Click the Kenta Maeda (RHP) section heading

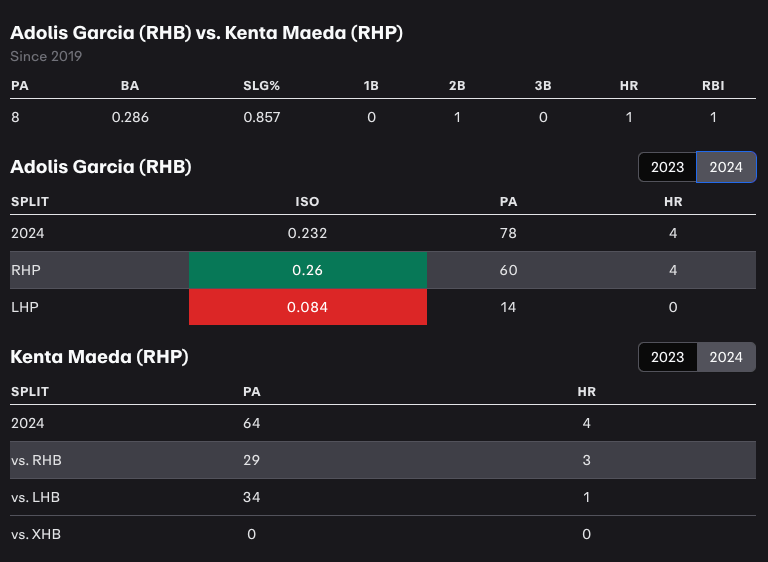tap(99, 356)
